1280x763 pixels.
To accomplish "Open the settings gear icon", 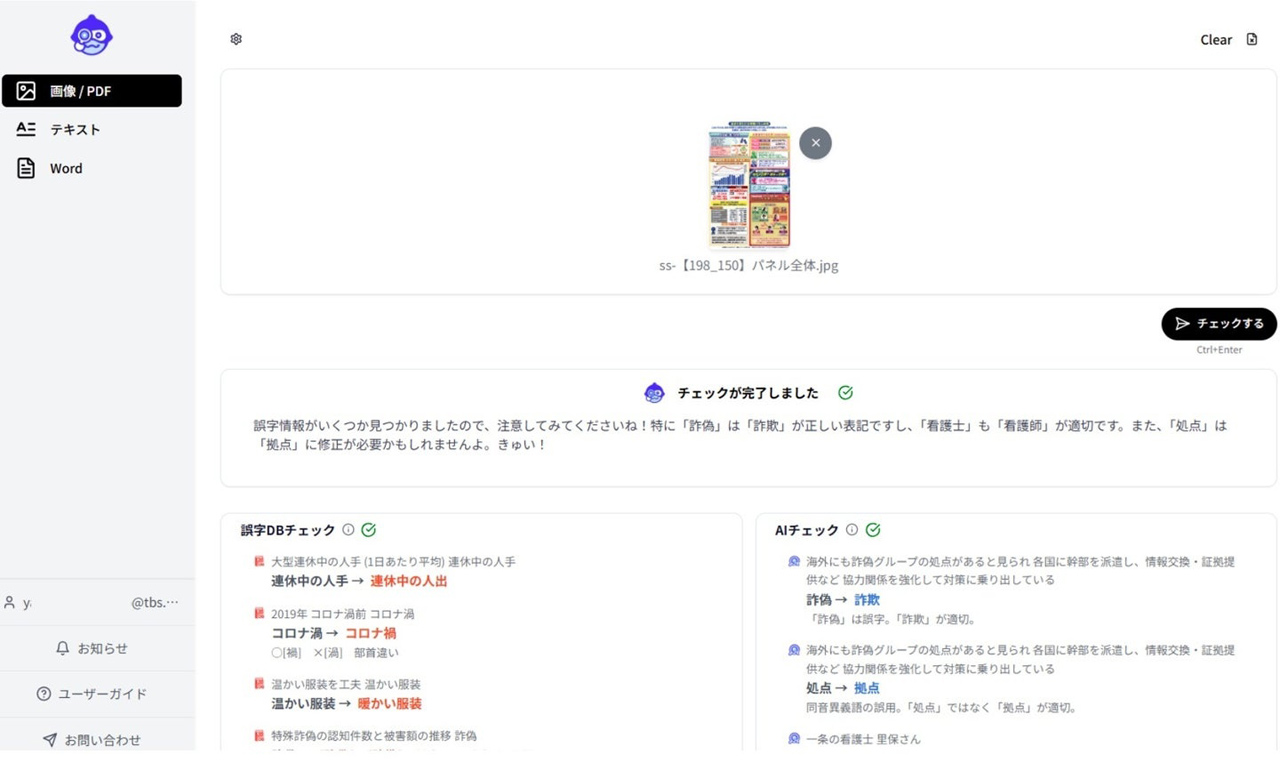I will (236, 39).
